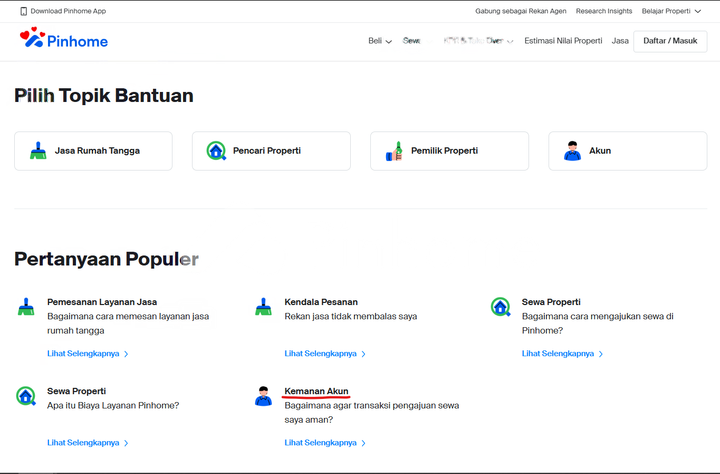Expand the Beli dropdown menu

(x=380, y=41)
